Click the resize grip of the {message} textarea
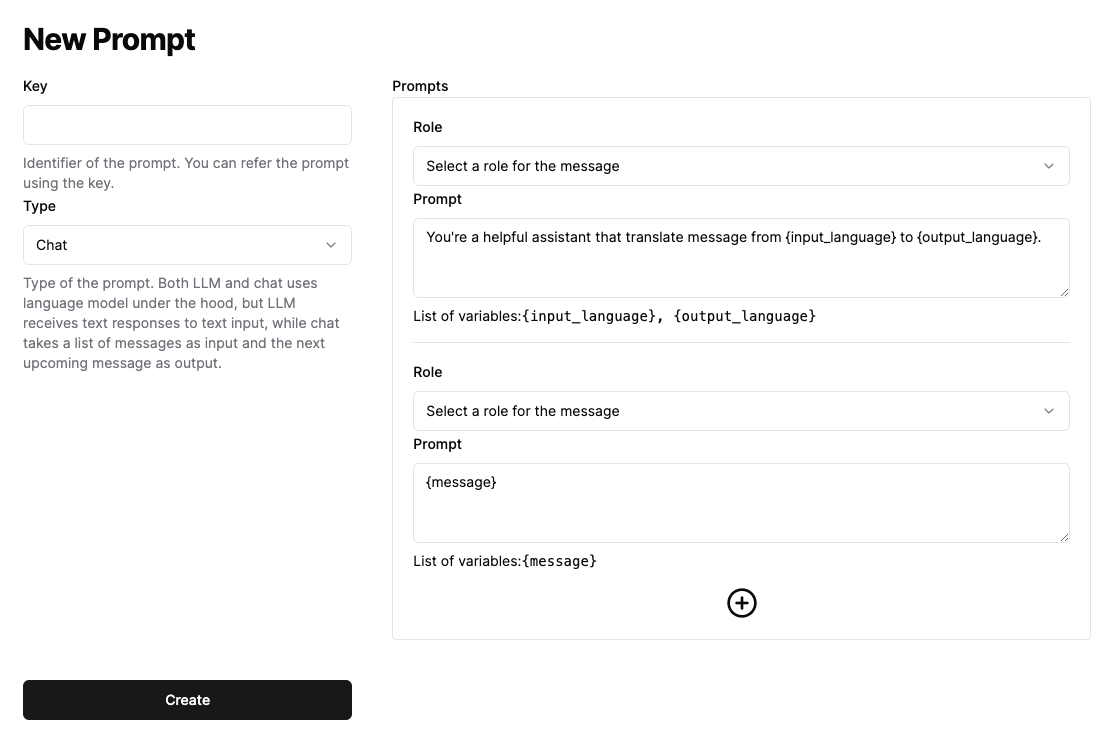 pos(1063,536)
